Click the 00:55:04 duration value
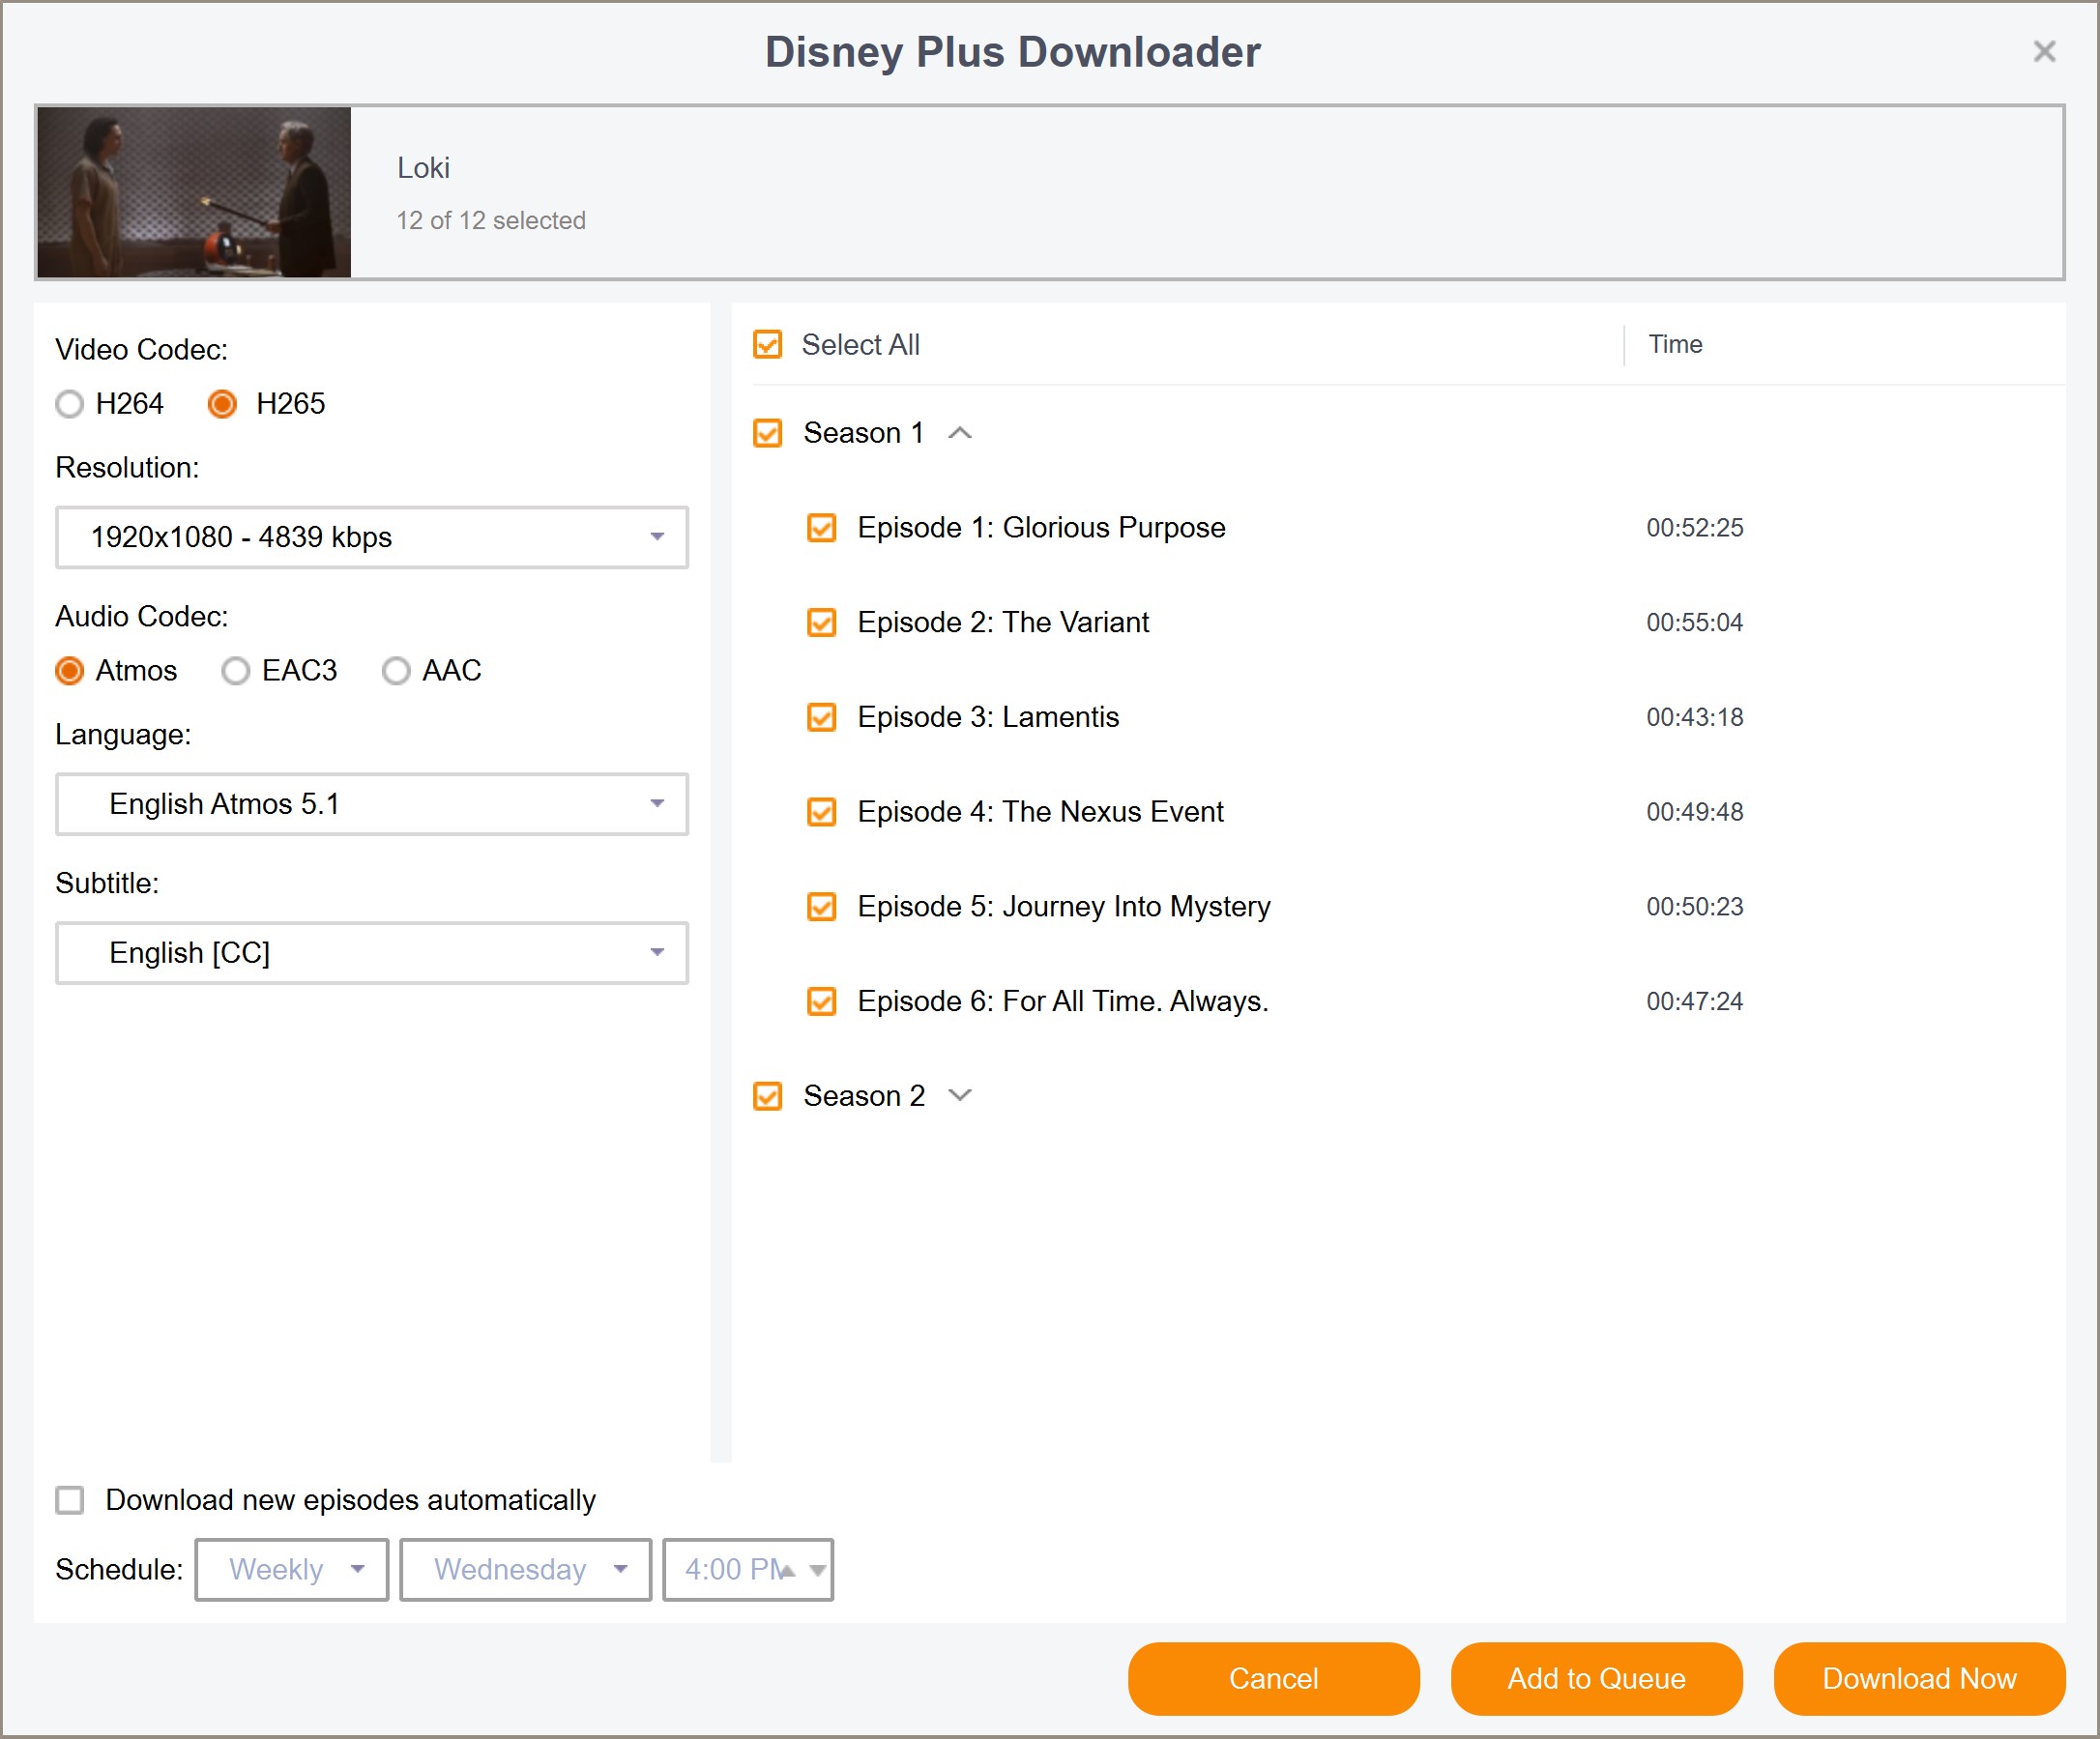This screenshot has height=1739, width=2100. (1694, 622)
